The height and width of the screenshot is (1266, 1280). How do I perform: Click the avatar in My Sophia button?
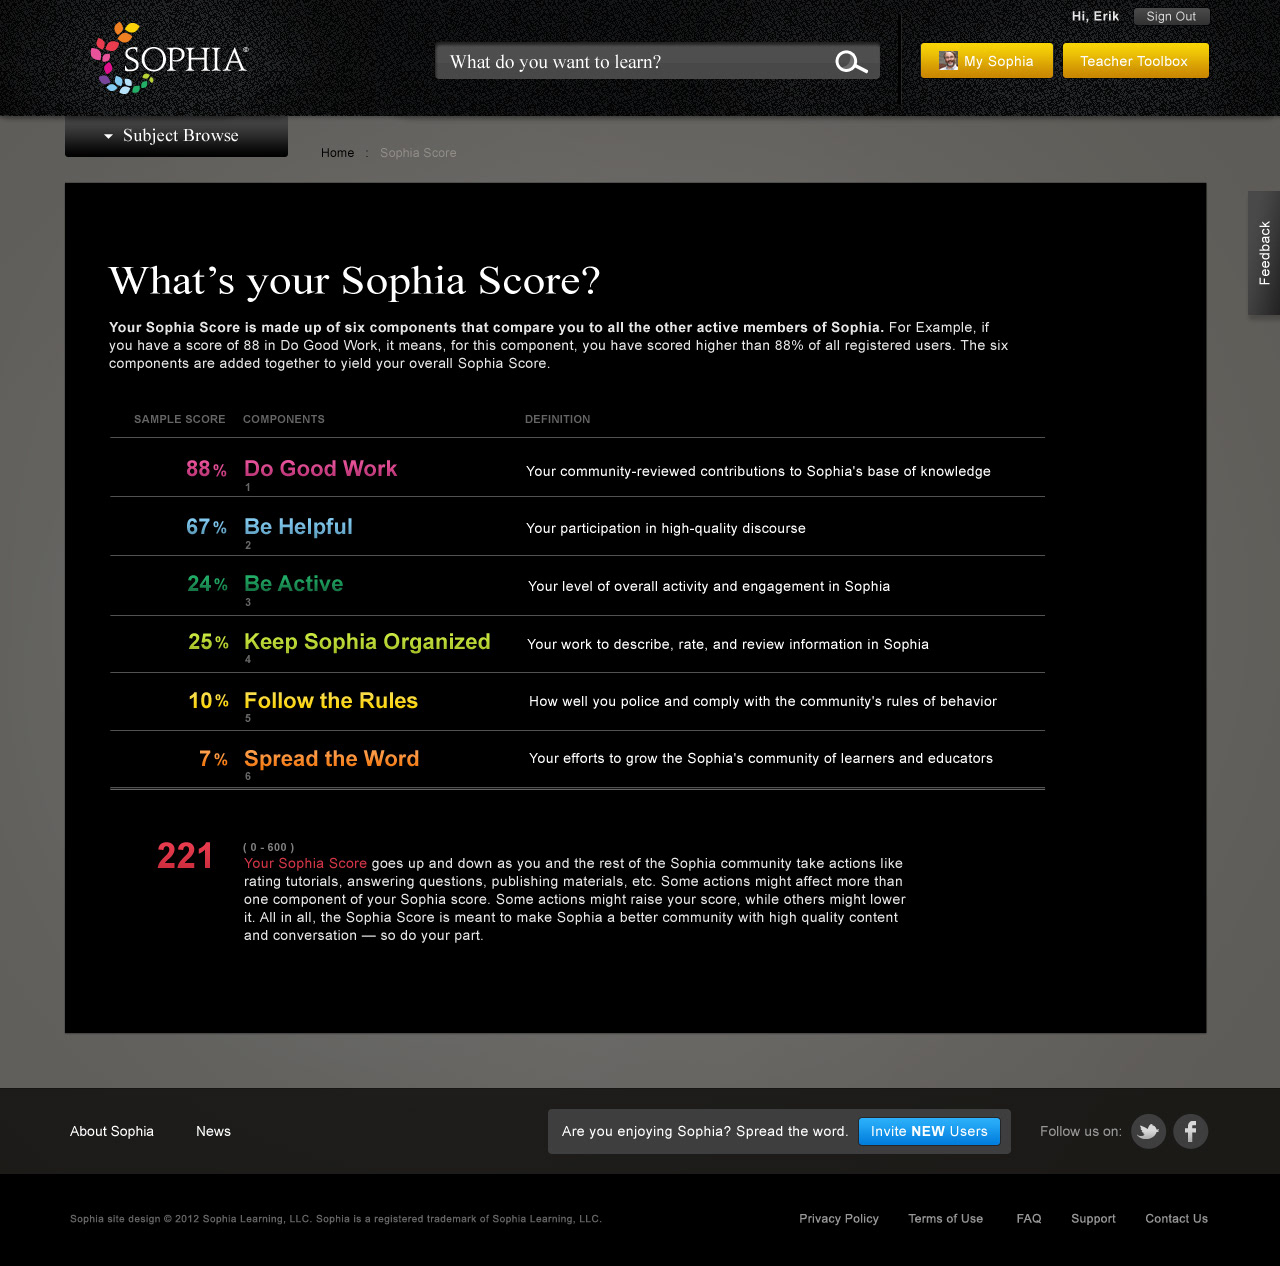pyautogui.click(x=948, y=61)
